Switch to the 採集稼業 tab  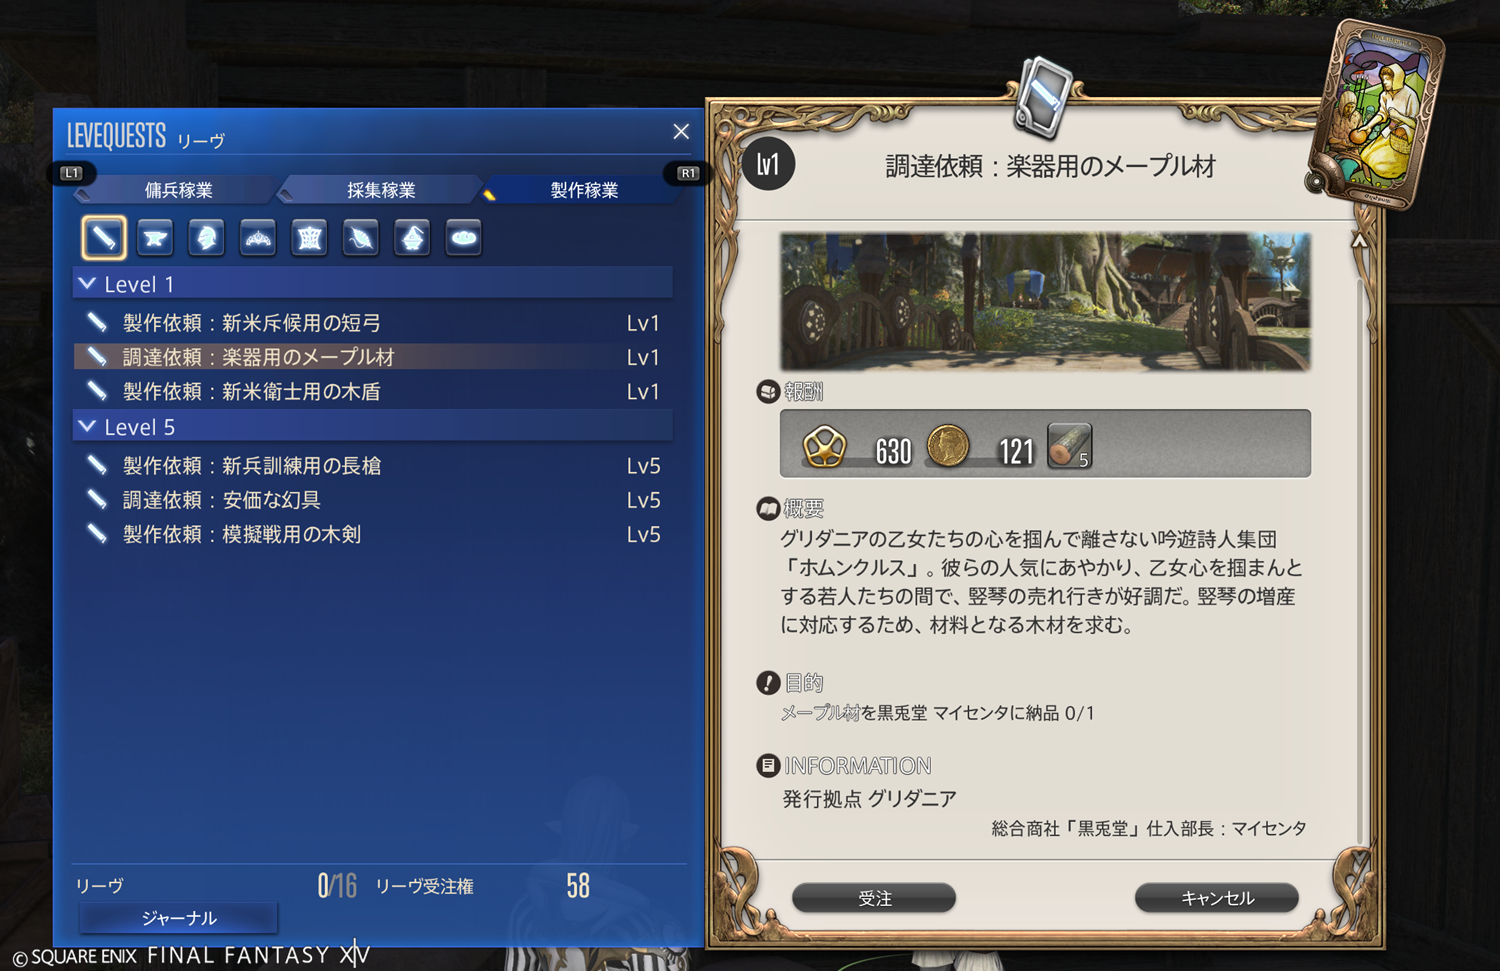381,190
